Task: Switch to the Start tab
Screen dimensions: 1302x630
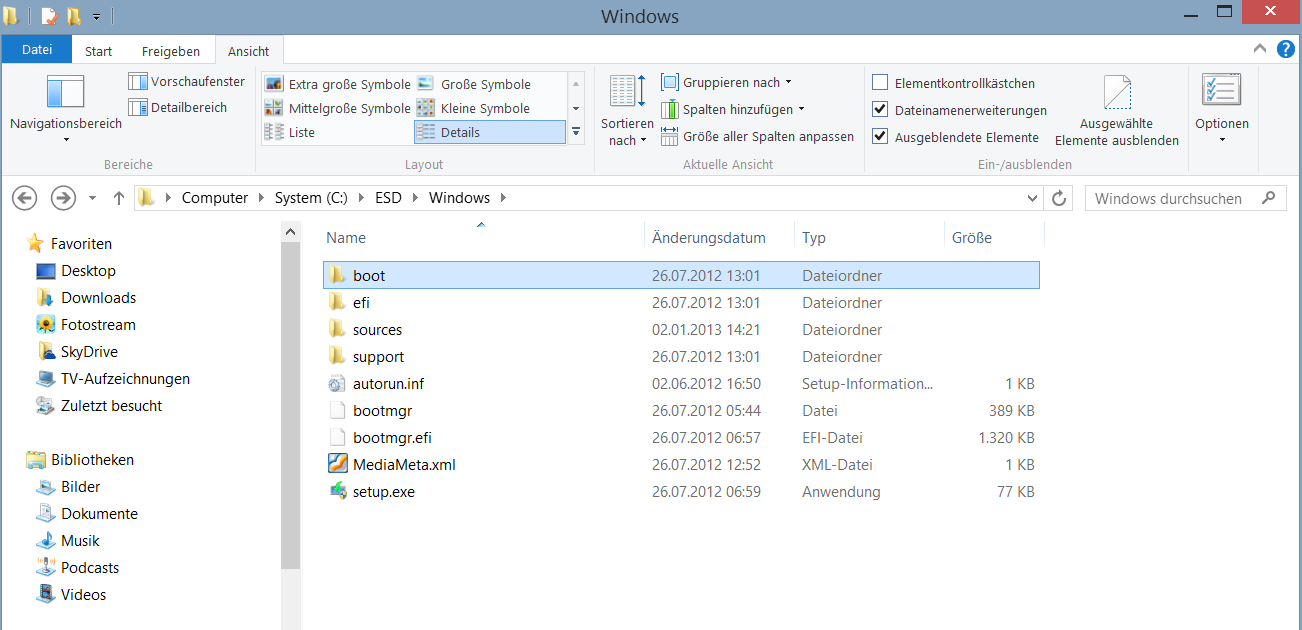Action: point(98,51)
